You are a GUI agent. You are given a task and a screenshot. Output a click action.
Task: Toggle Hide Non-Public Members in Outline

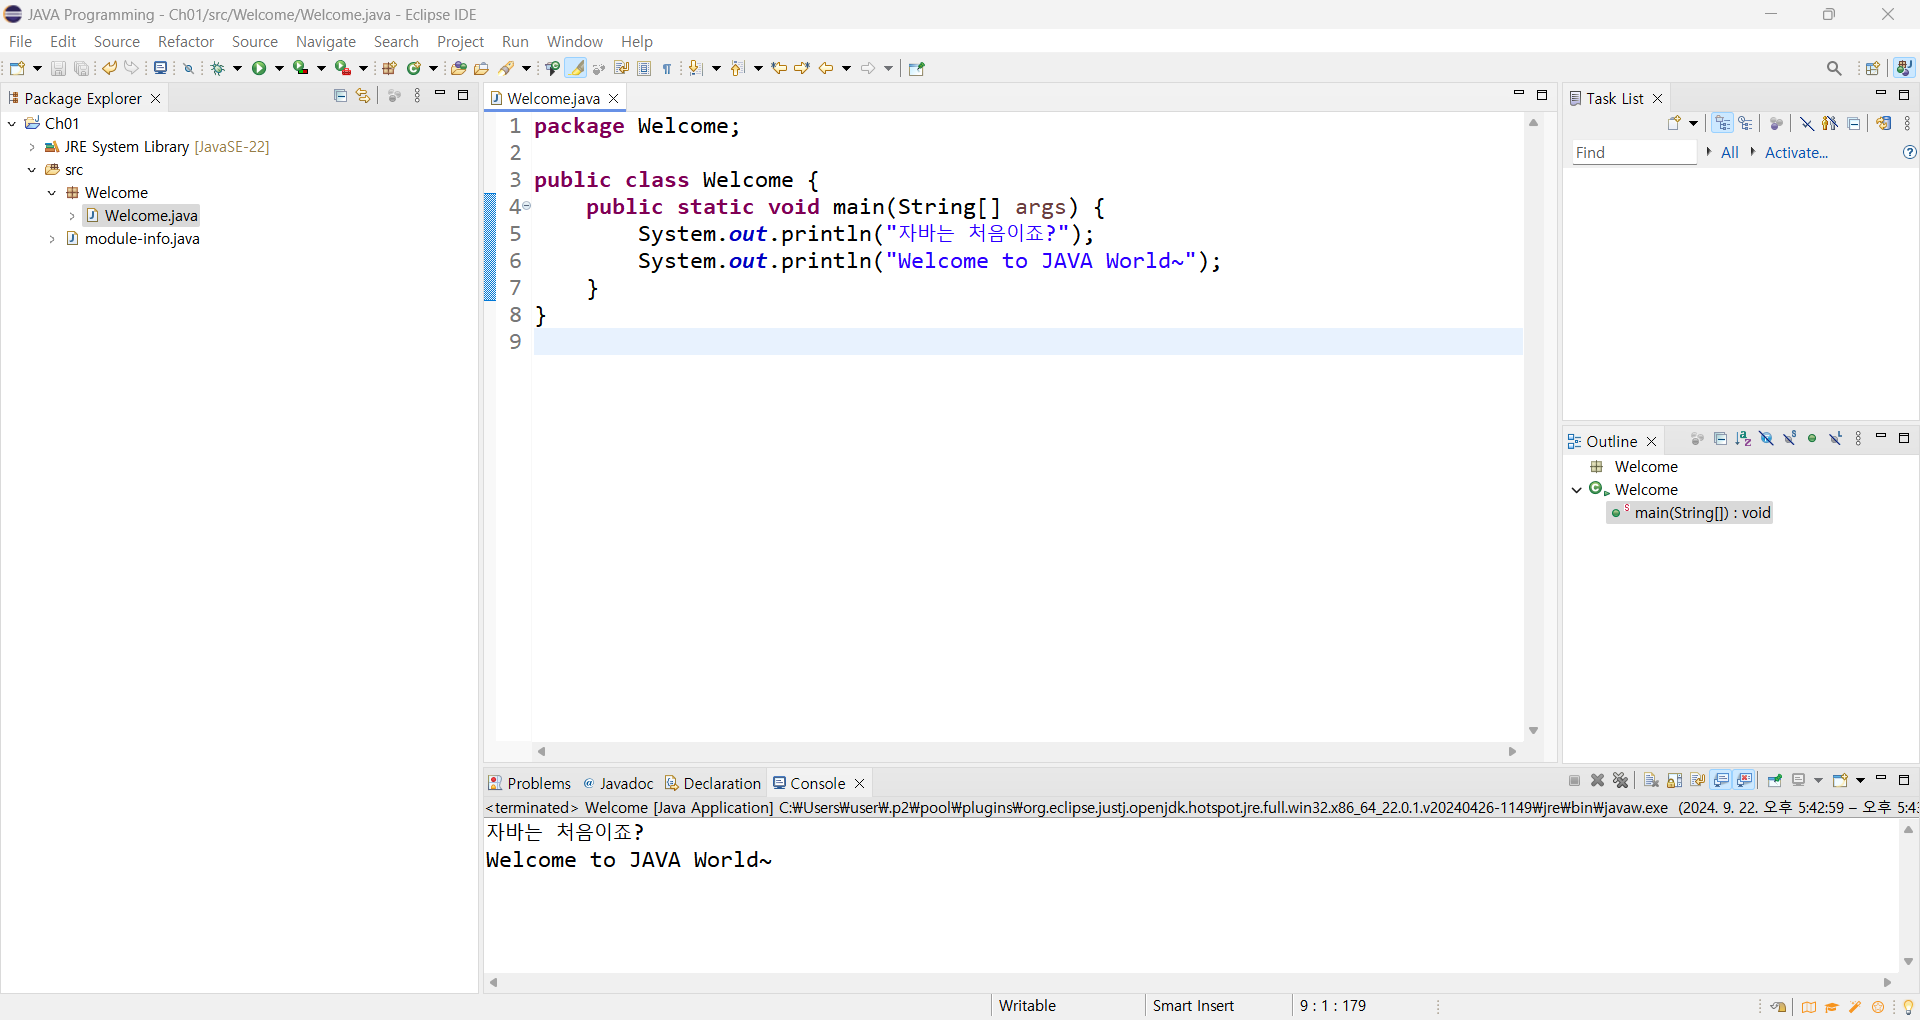click(x=1812, y=438)
